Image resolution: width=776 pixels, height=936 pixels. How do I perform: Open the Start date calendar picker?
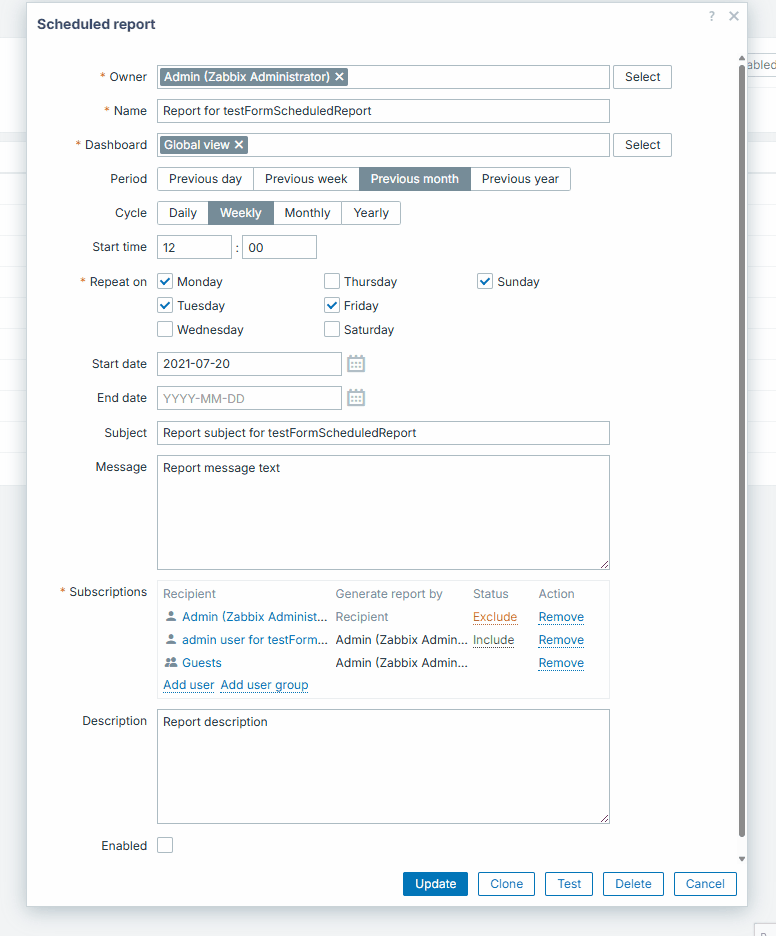click(356, 364)
